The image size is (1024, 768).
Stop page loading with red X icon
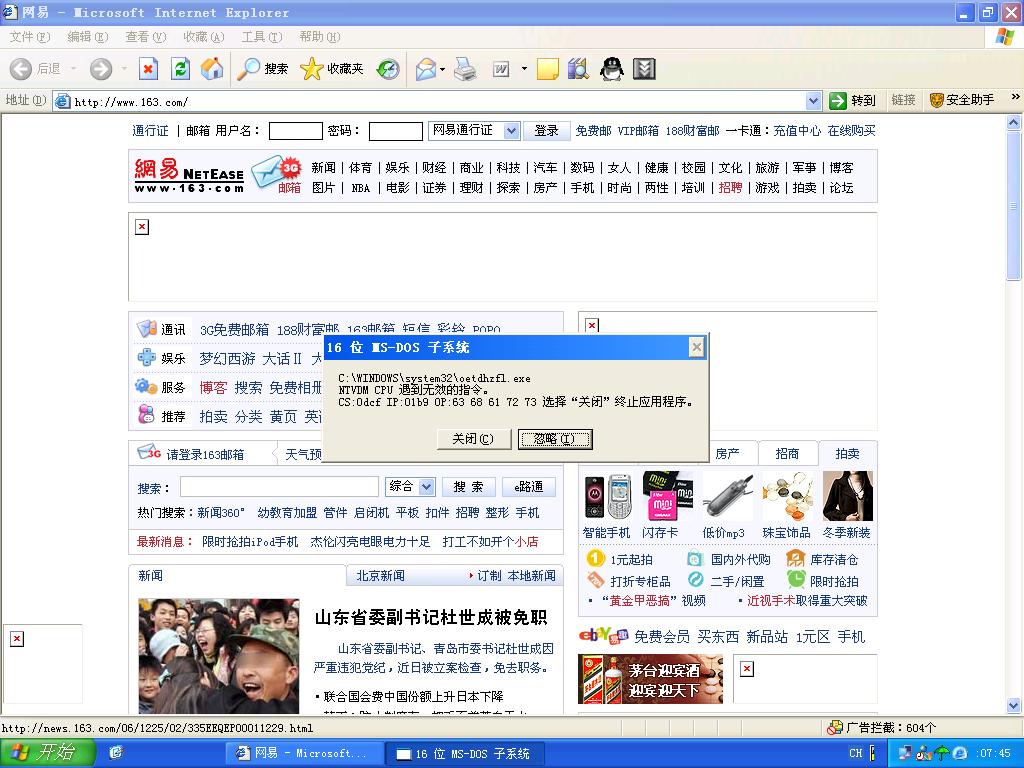point(149,69)
